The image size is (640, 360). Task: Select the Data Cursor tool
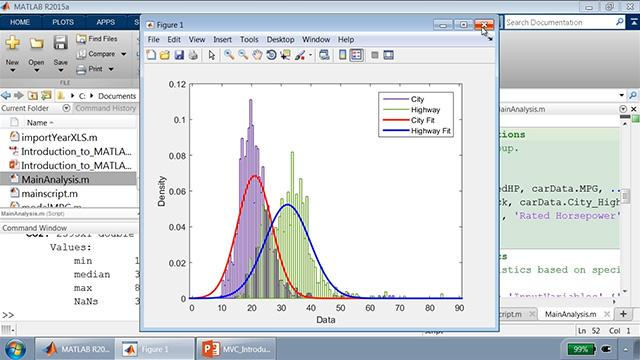[285, 55]
